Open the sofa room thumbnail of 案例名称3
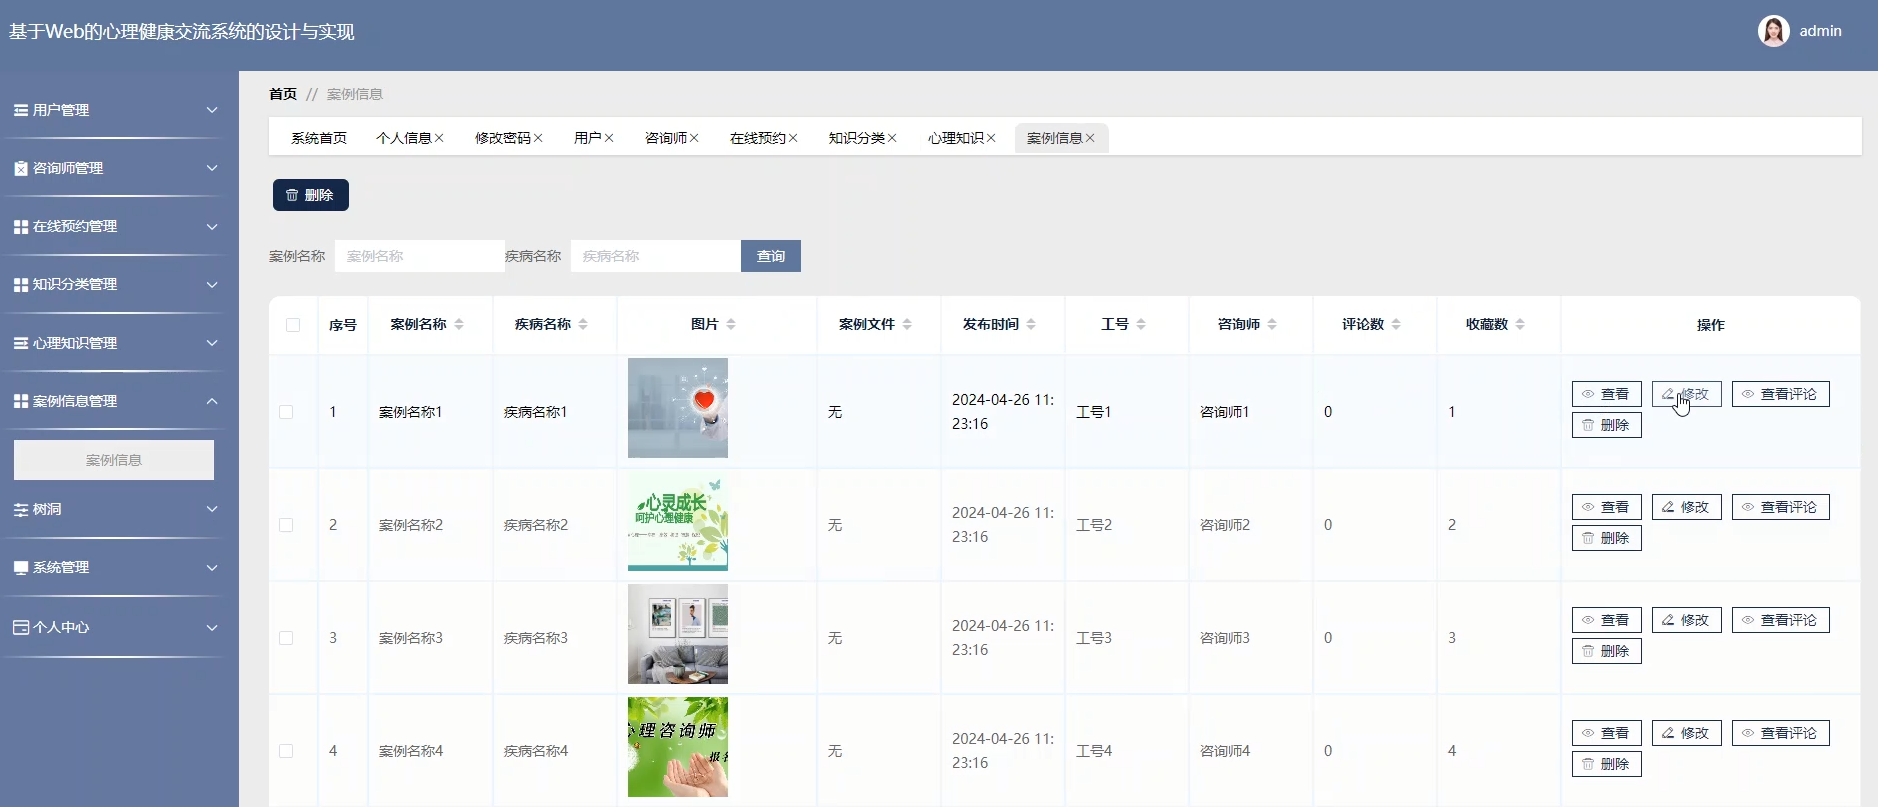 click(x=678, y=634)
